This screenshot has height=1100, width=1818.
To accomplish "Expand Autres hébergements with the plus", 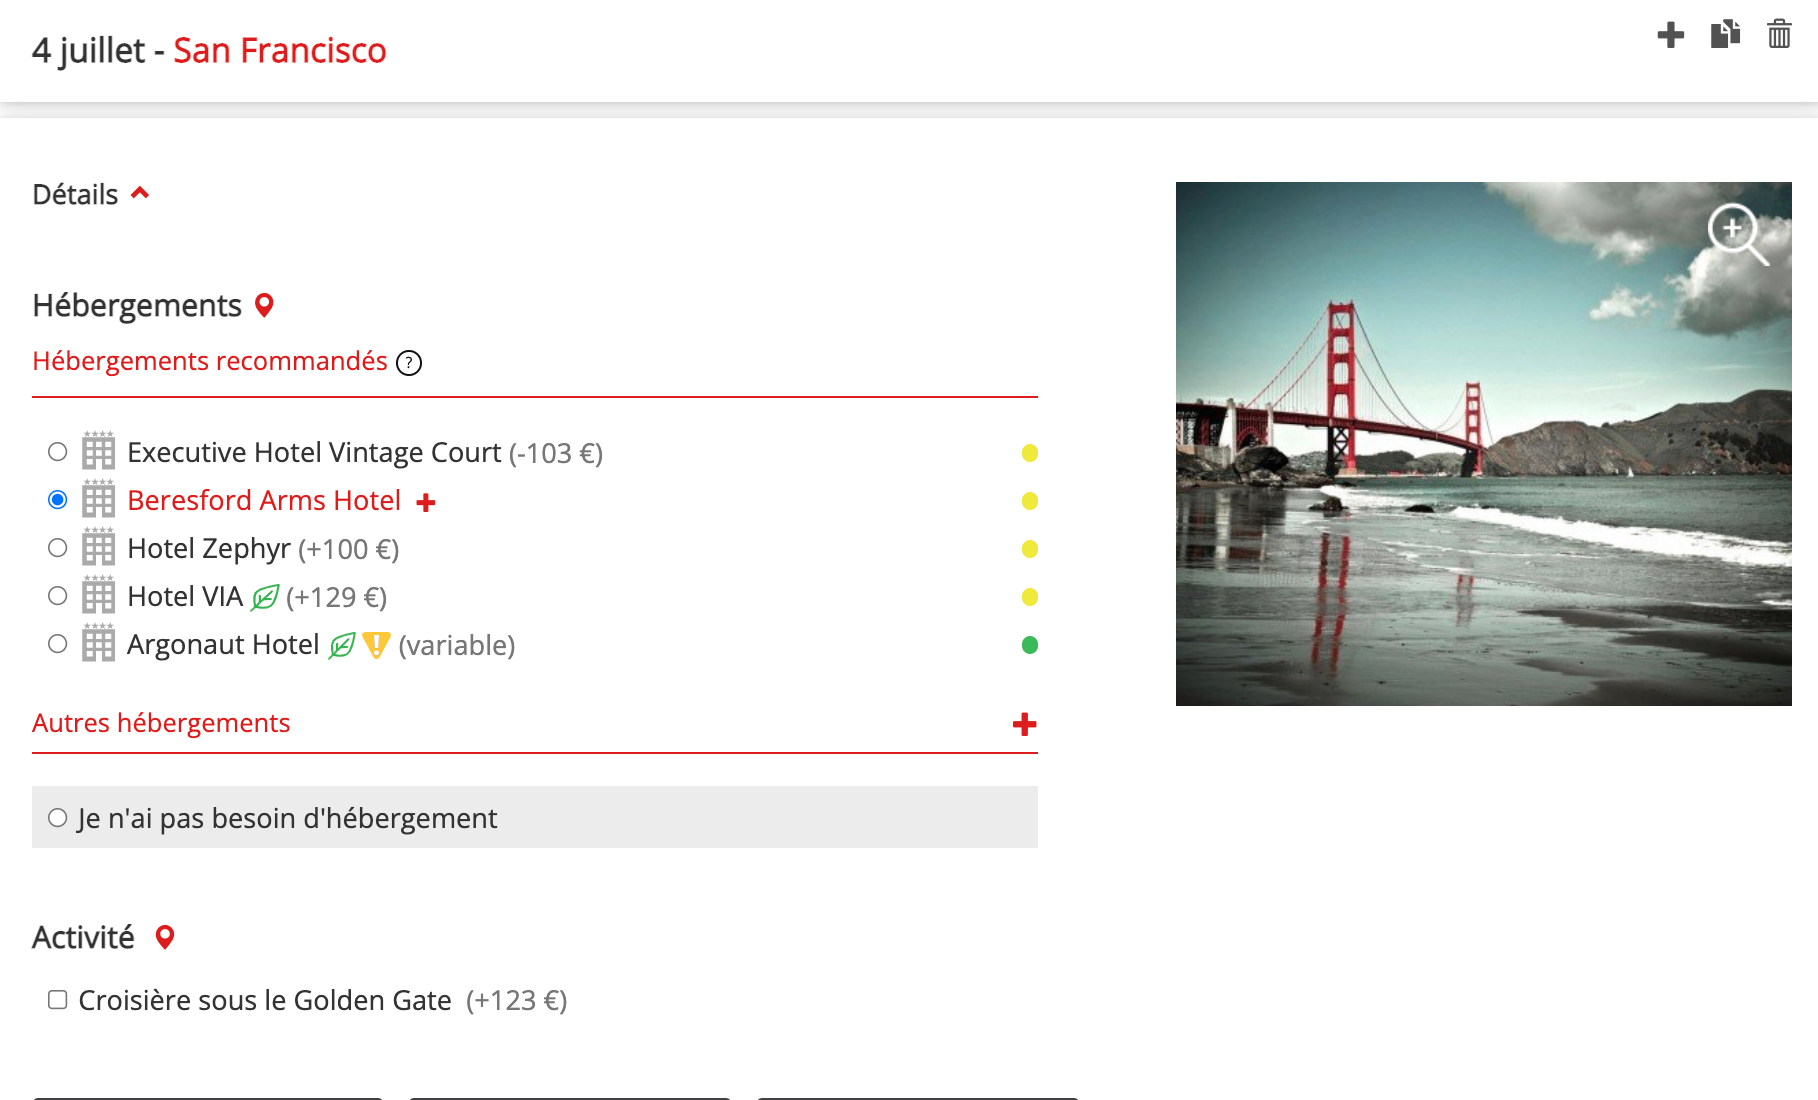I will tap(1024, 724).
